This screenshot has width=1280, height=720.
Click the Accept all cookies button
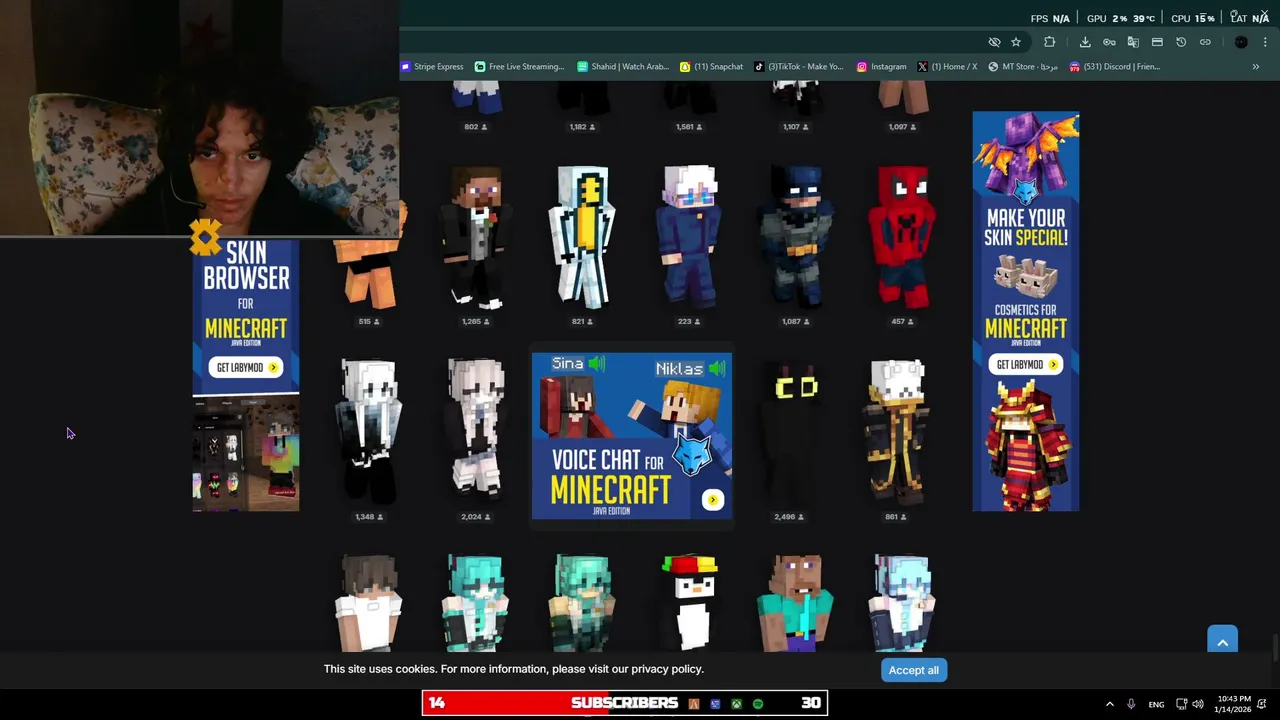(x=914, y=670)
